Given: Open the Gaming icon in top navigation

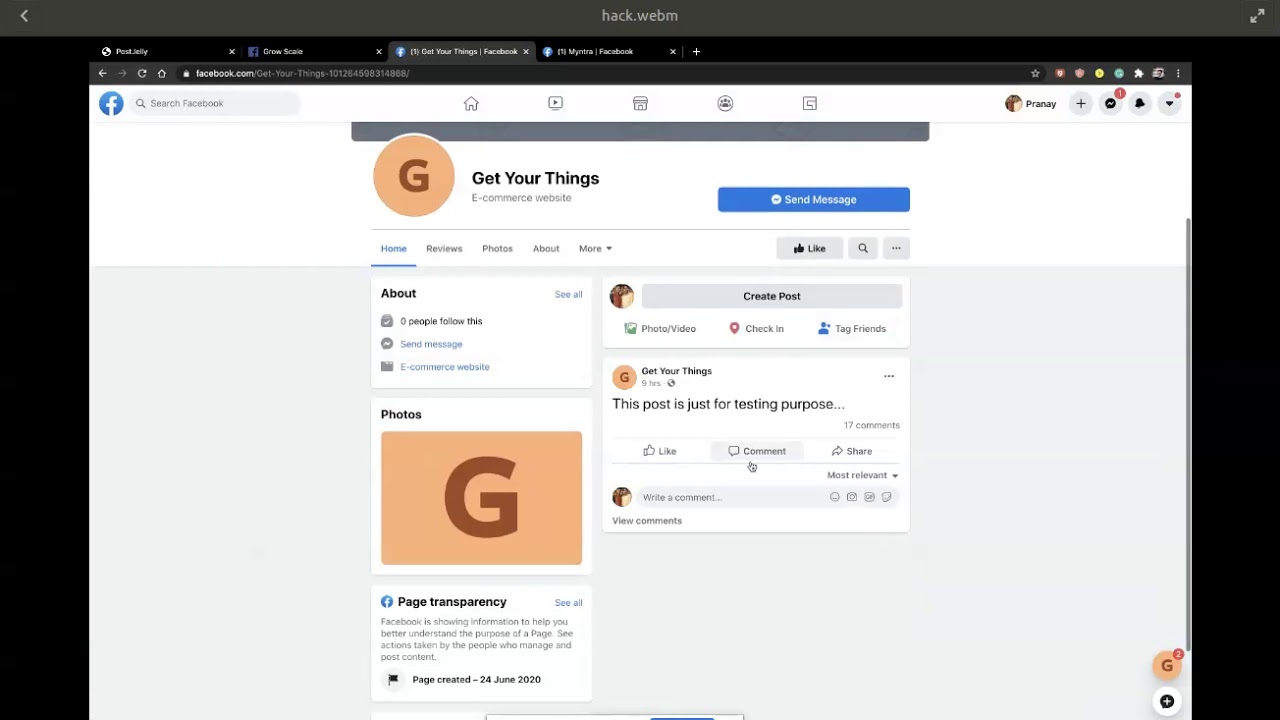Looking at the screenshot, I should [810, 103].
